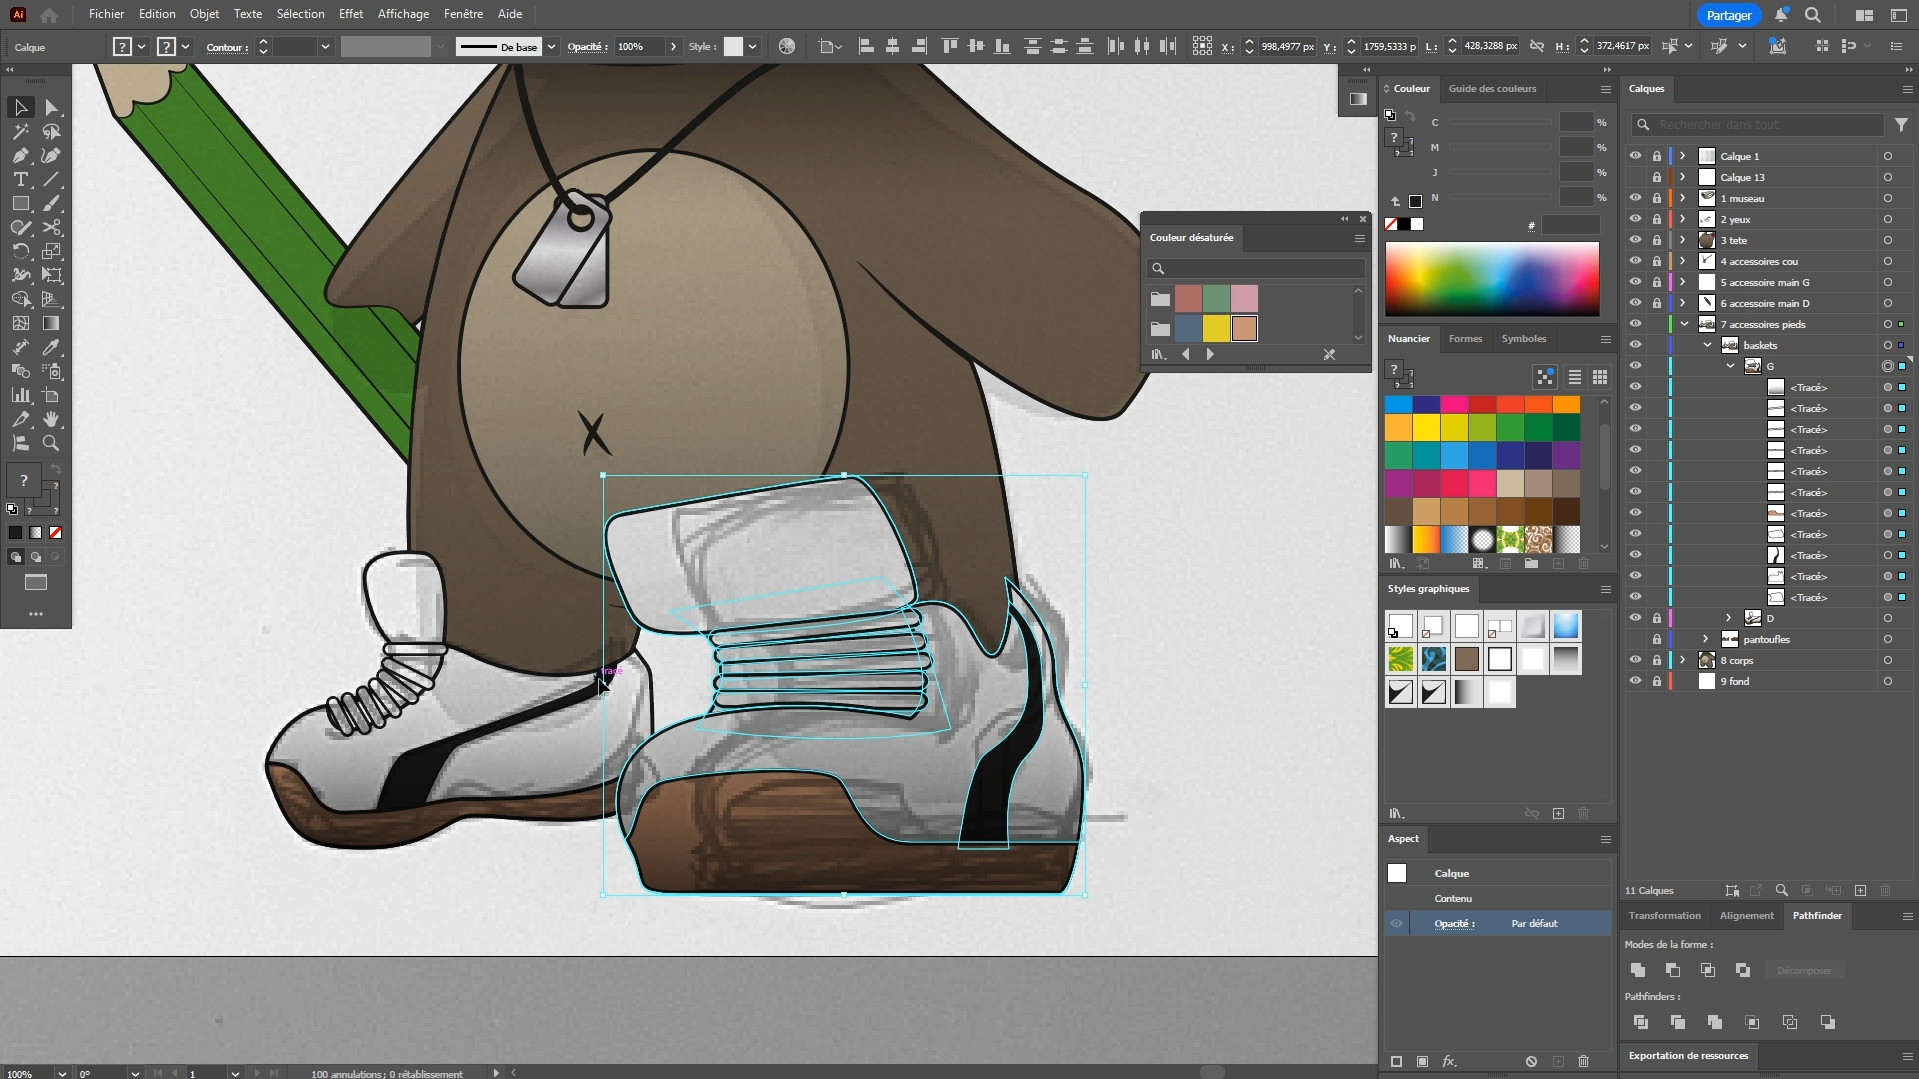
Task: Choose the Direct Selection tool
Action: tap(51, 108)
